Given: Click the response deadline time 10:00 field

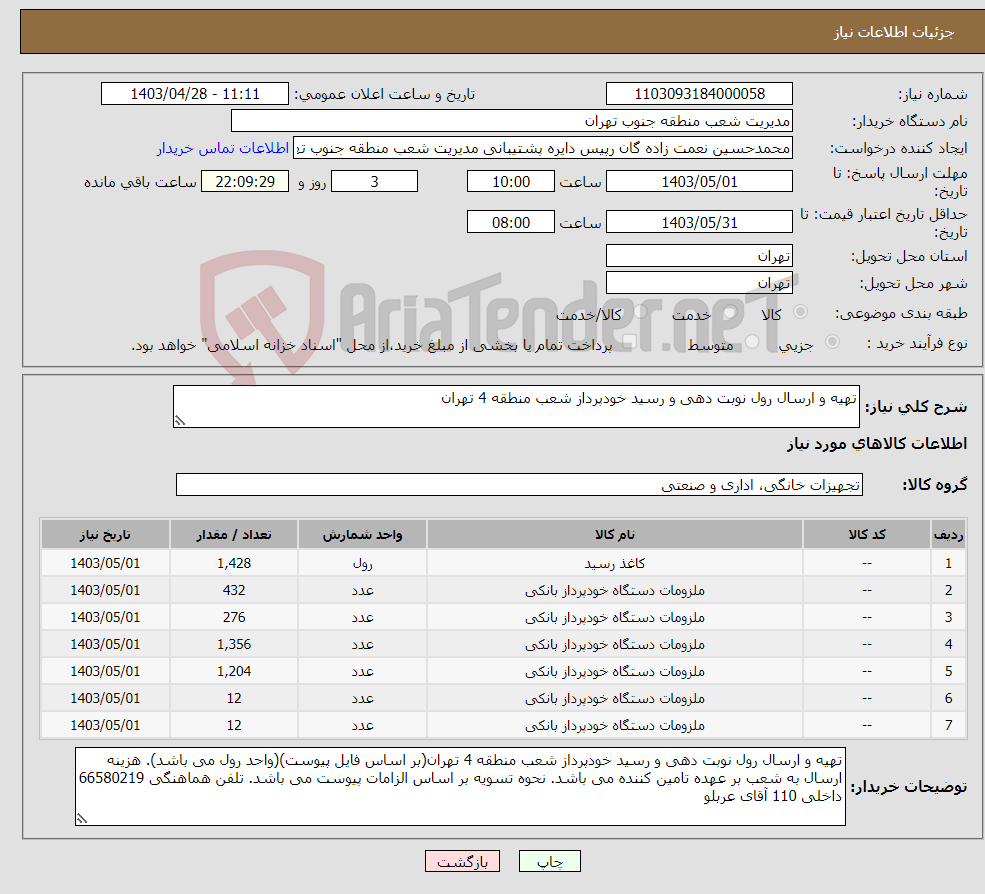Looking at the screenshot, I should coord(511,182).
